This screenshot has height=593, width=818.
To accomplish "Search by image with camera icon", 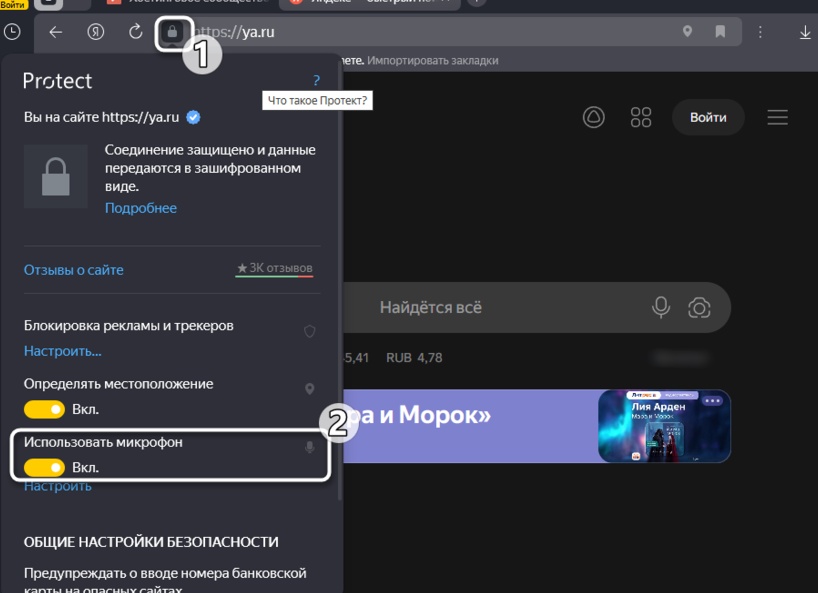I will click(x=699, y=308).
